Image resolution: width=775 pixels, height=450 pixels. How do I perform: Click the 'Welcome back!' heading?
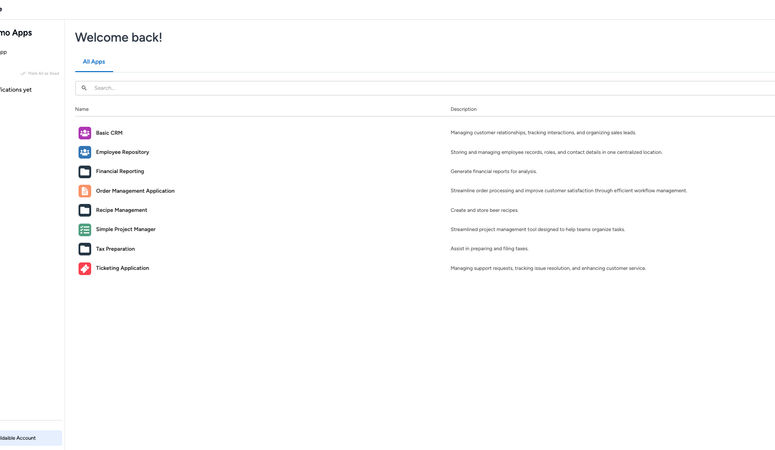tap(119, 38)
